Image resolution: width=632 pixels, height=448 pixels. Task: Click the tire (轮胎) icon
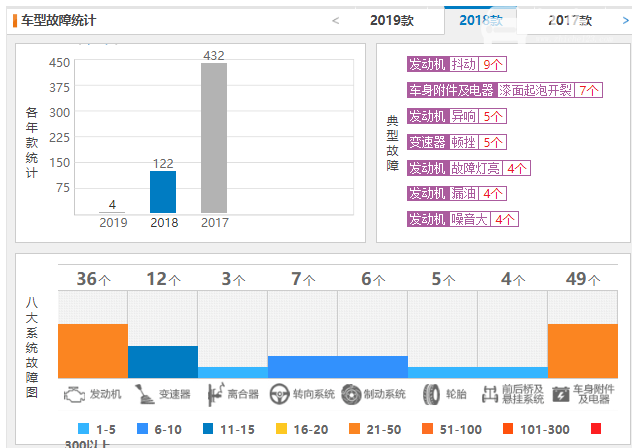pos(431,394)
